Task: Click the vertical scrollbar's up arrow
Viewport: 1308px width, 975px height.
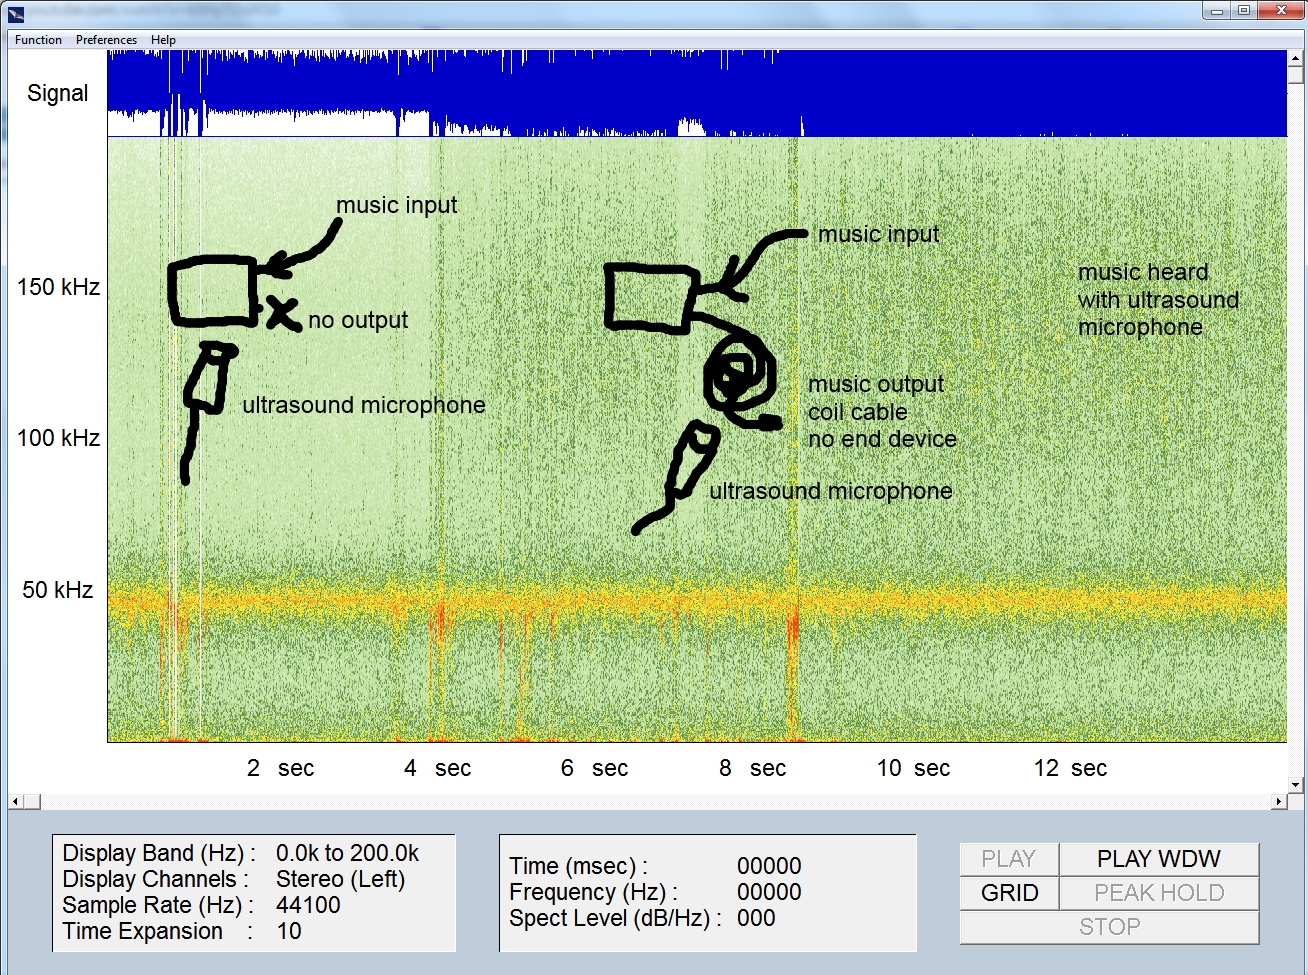Action: tap(1296, 58)
